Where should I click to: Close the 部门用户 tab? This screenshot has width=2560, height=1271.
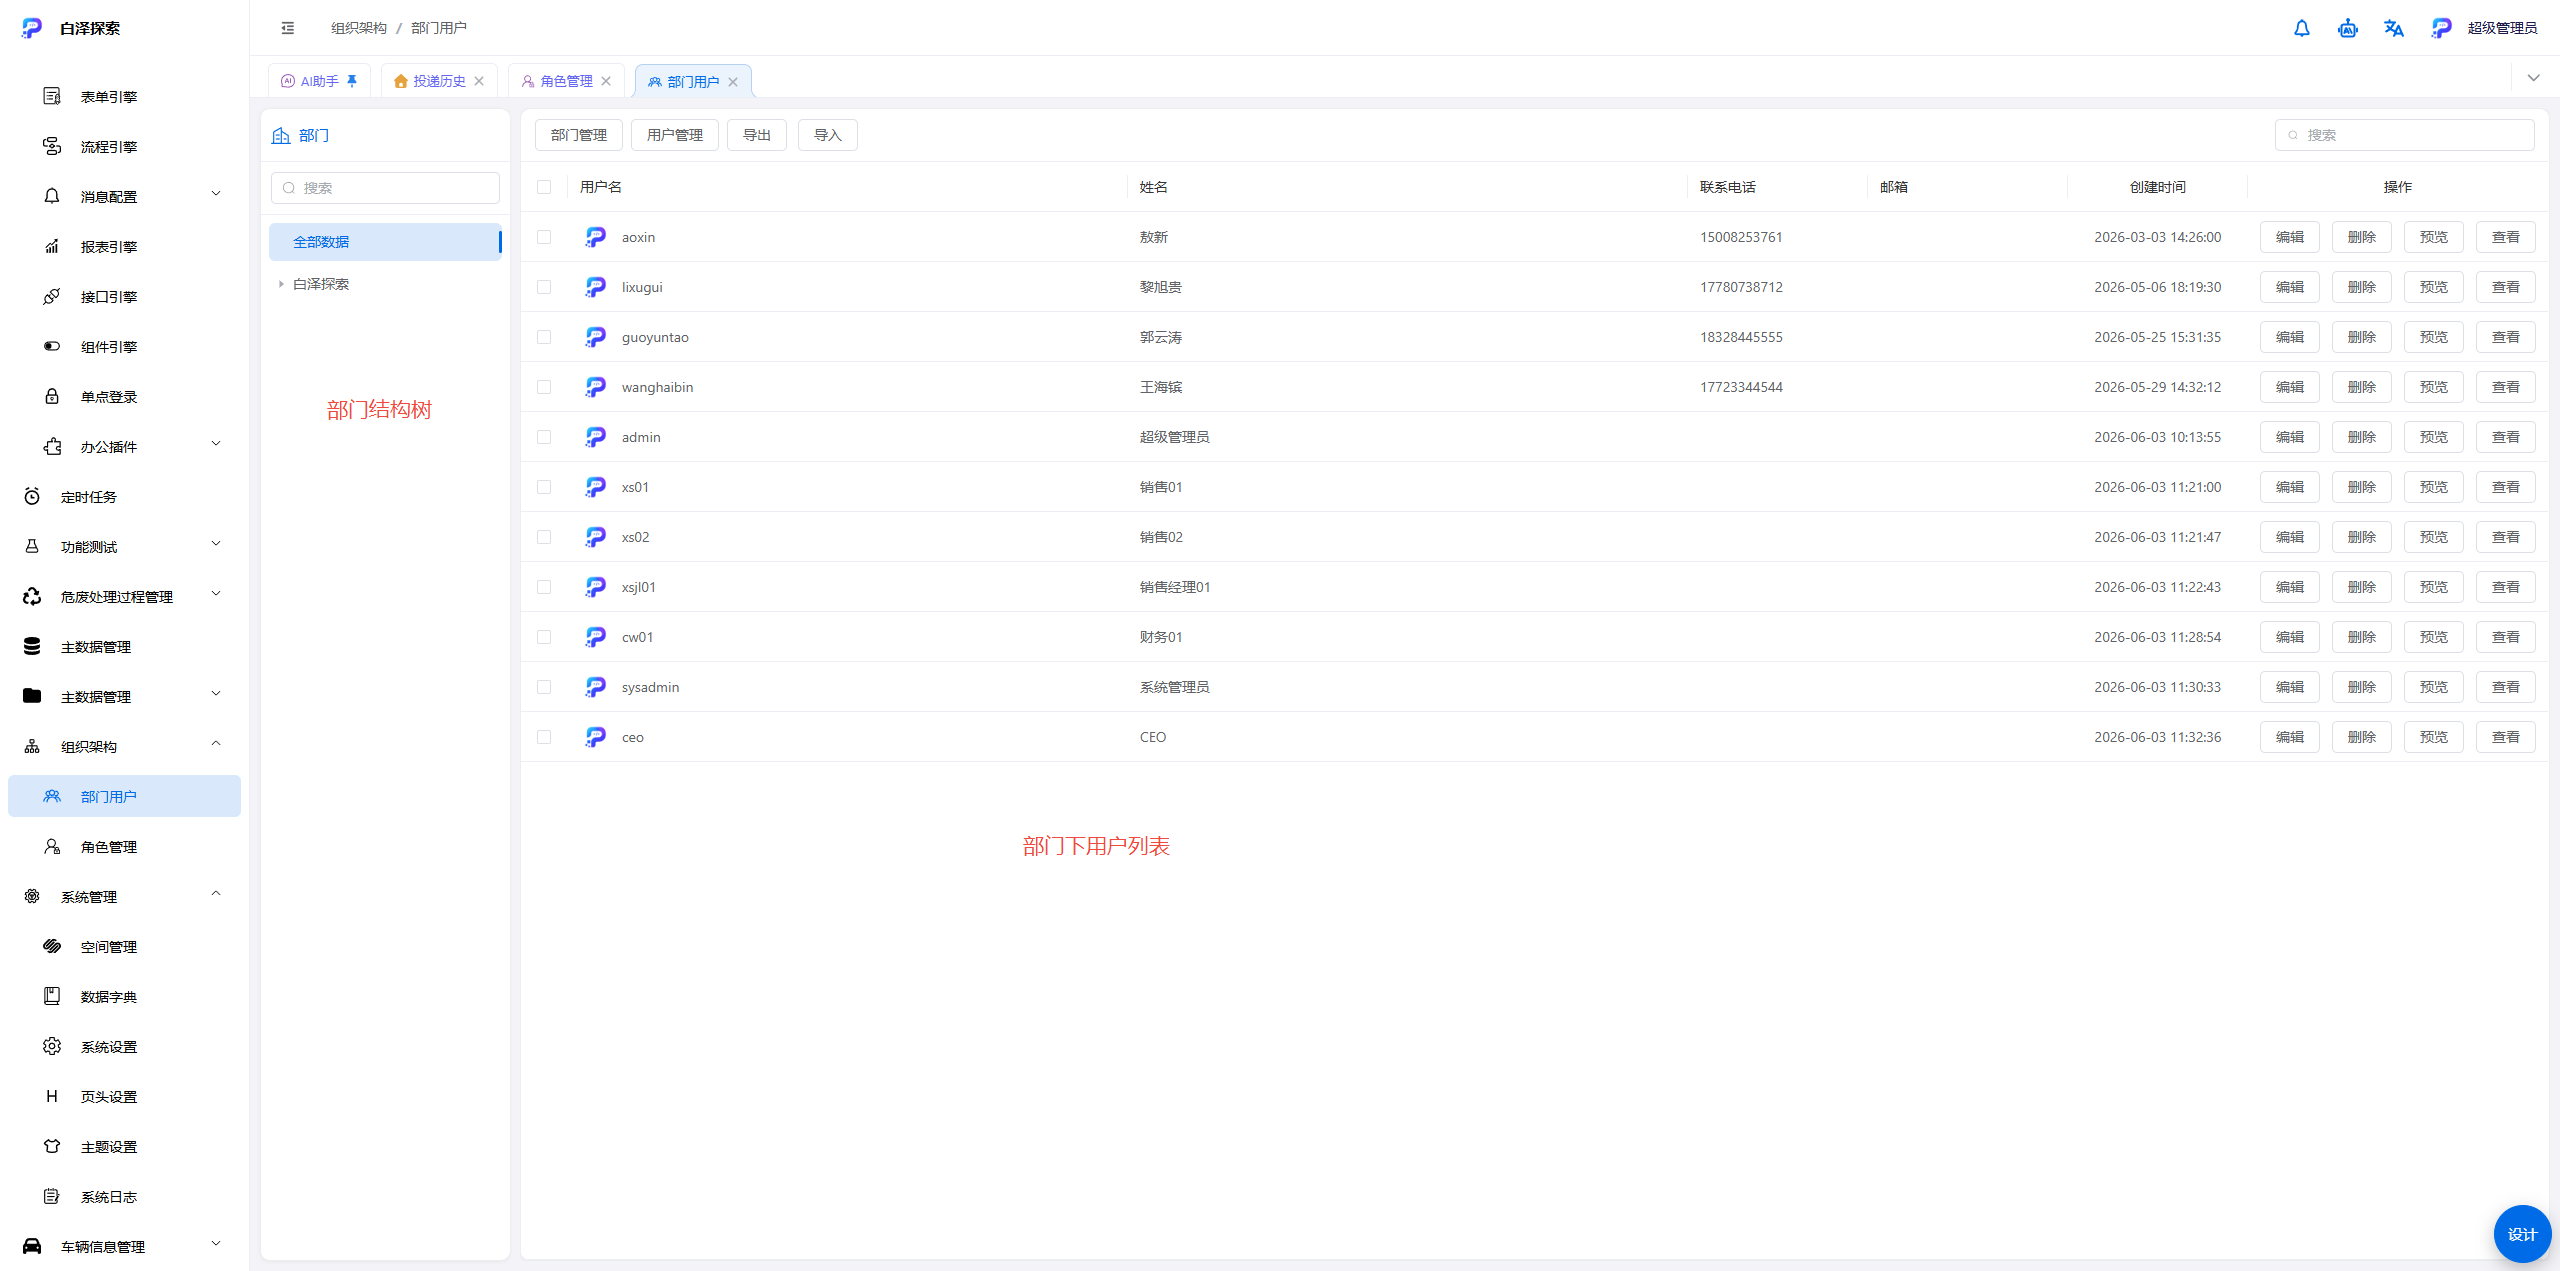tap(733, 82)
